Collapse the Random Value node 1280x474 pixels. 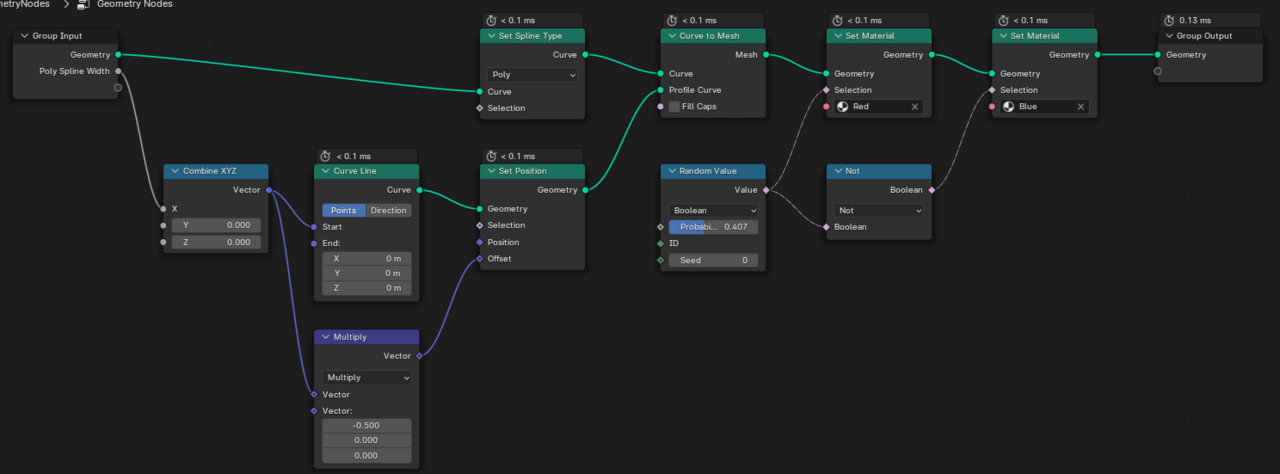coord(671,171)
